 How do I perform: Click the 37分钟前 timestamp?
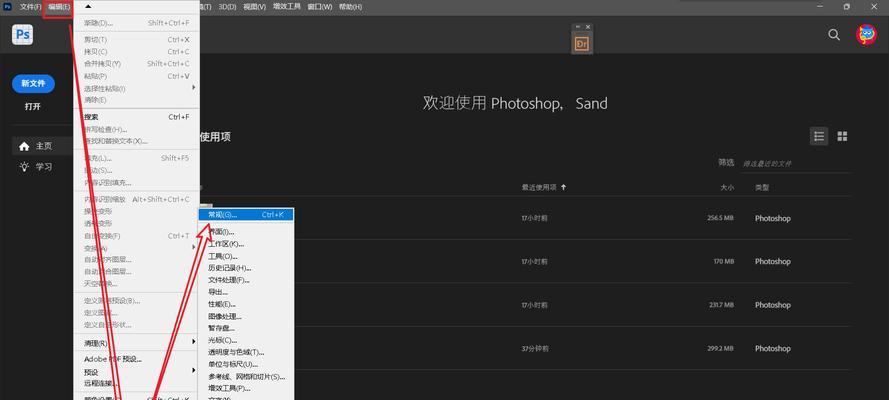tap(535, 348)
